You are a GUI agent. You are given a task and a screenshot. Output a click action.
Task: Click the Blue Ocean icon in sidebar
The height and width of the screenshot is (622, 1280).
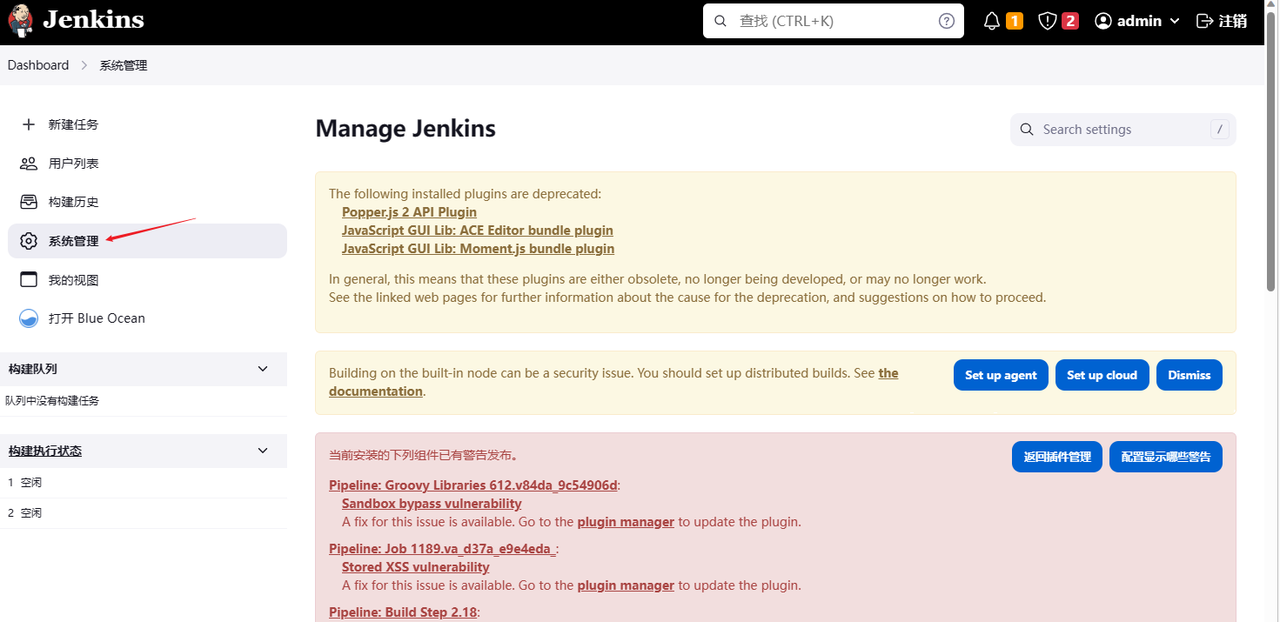pyautogui.click(x=29, y=318)
